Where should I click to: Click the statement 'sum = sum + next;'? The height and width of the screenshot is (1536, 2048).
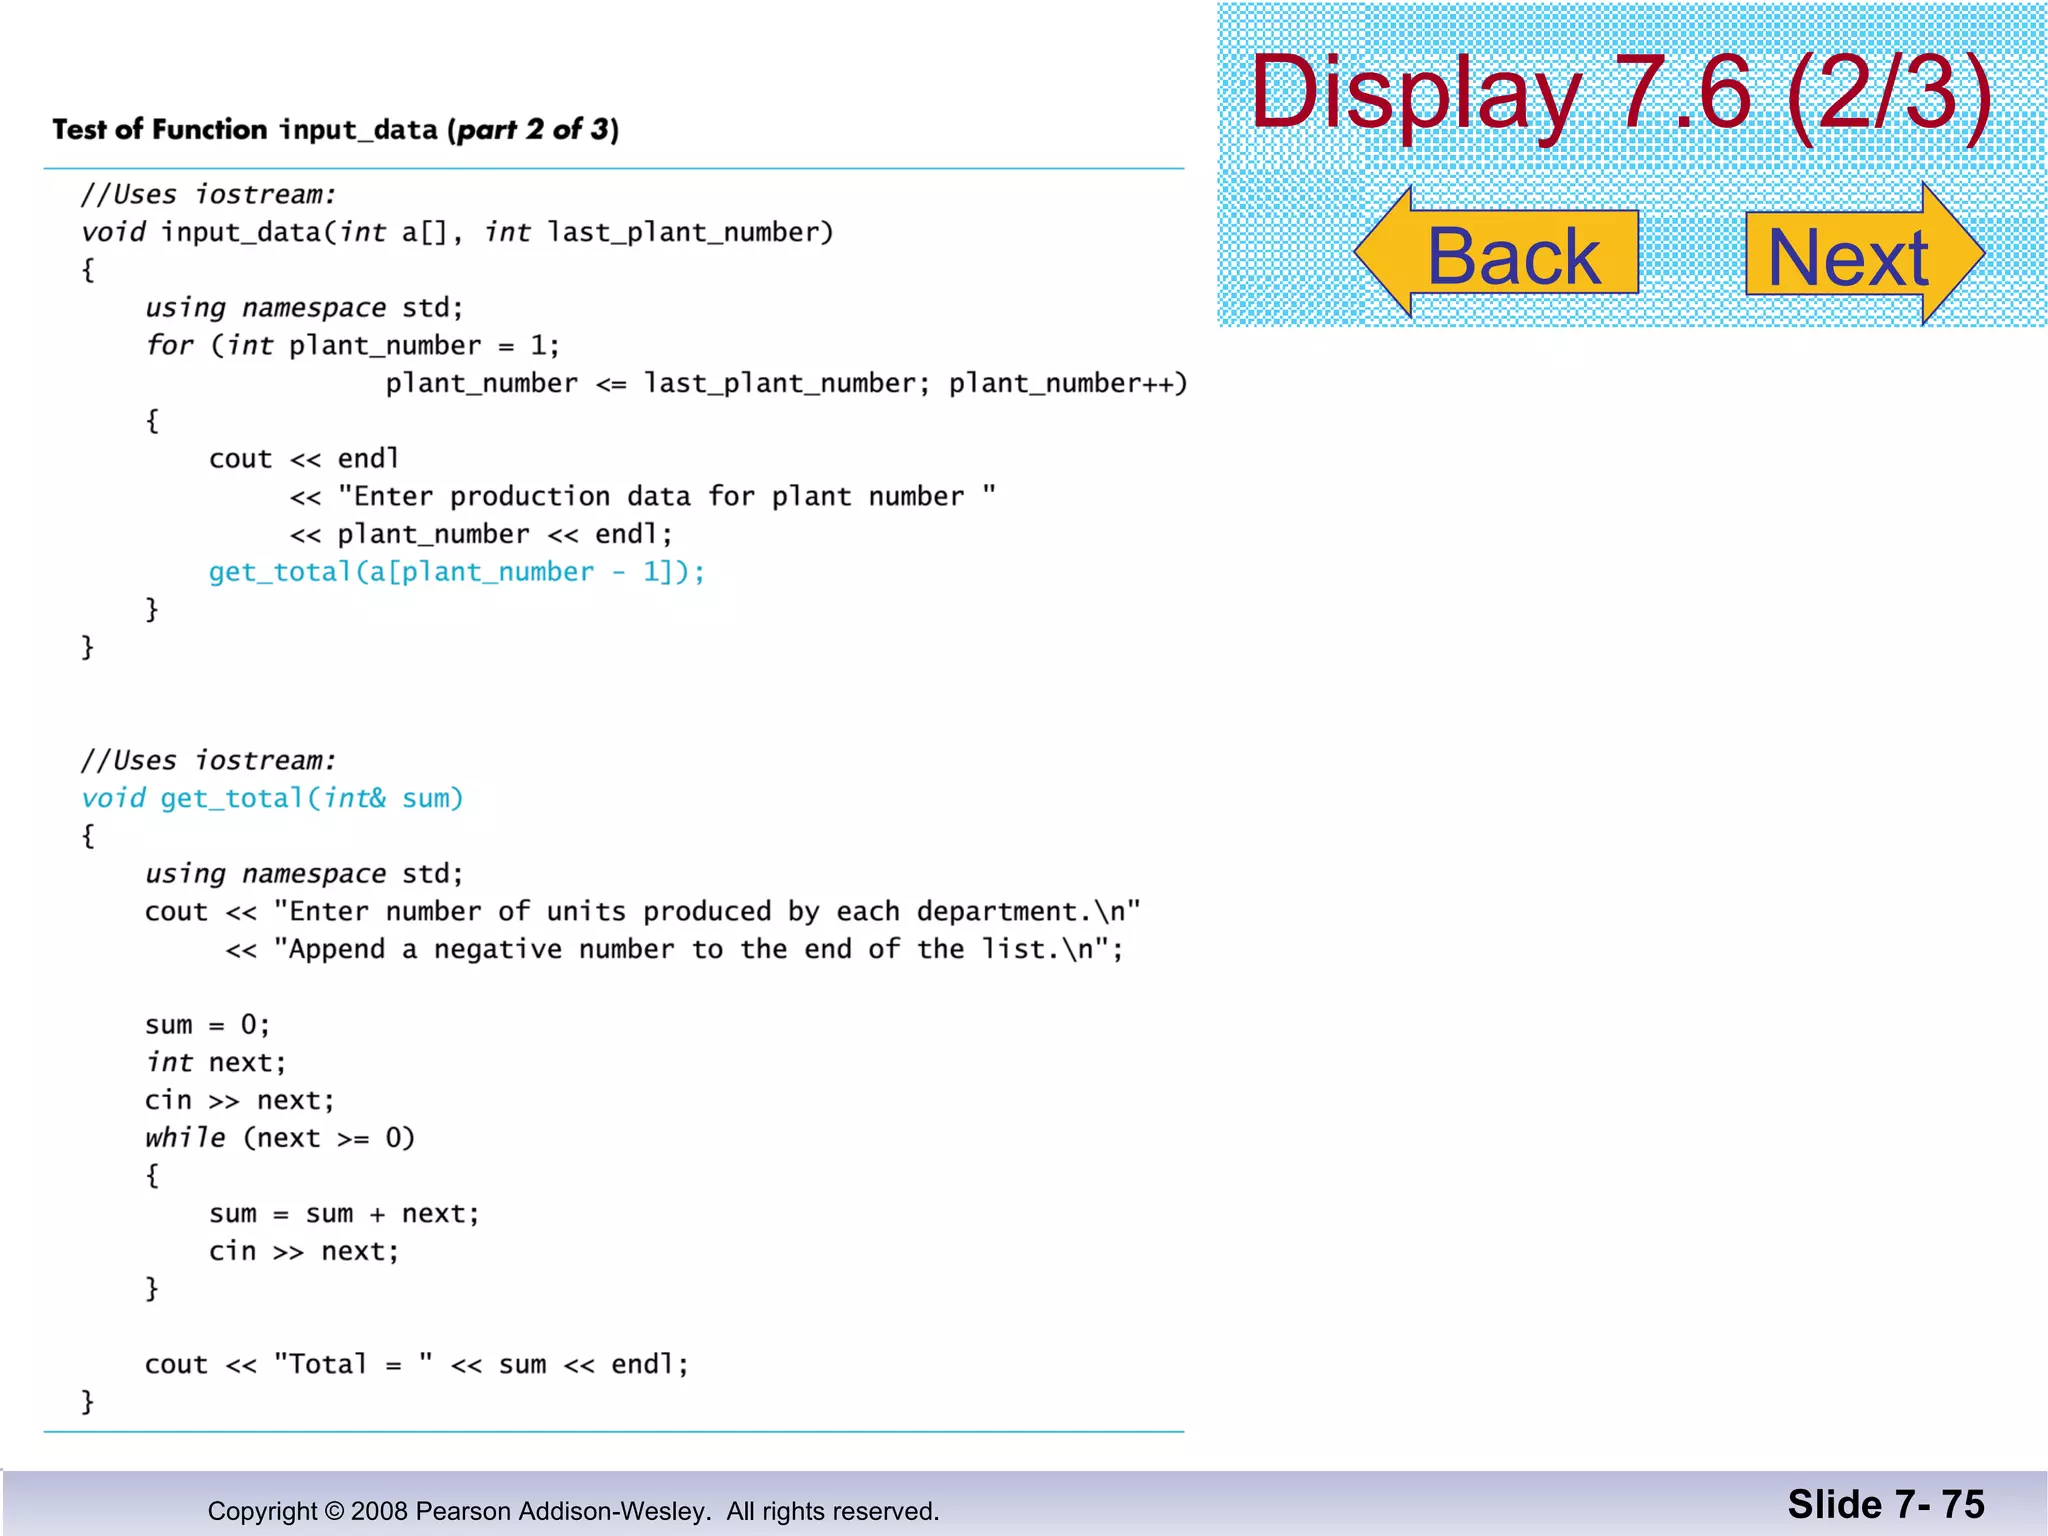344,1214
